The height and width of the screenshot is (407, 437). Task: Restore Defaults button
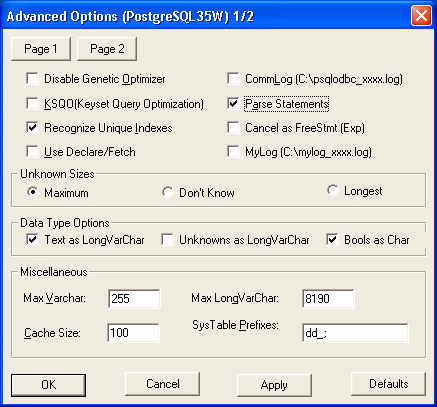pyautogui.click(x=389, y=384)
